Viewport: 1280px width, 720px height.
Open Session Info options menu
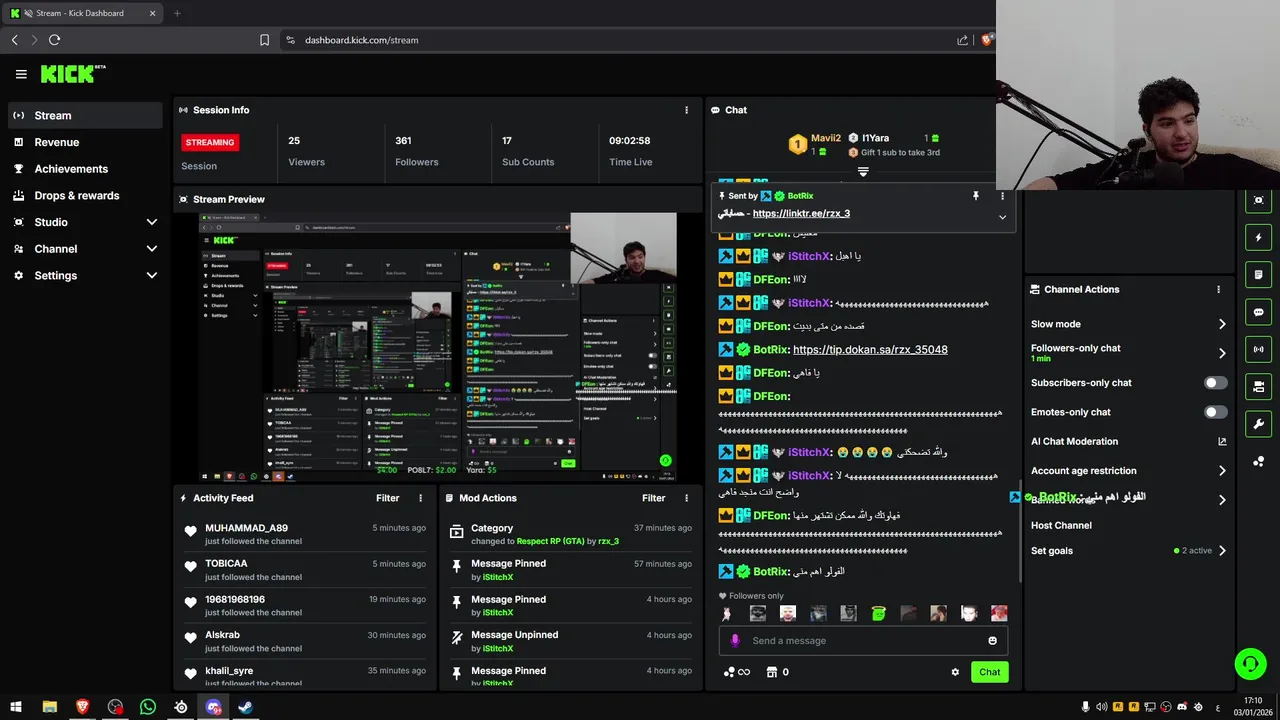click(x=686, y=110)
